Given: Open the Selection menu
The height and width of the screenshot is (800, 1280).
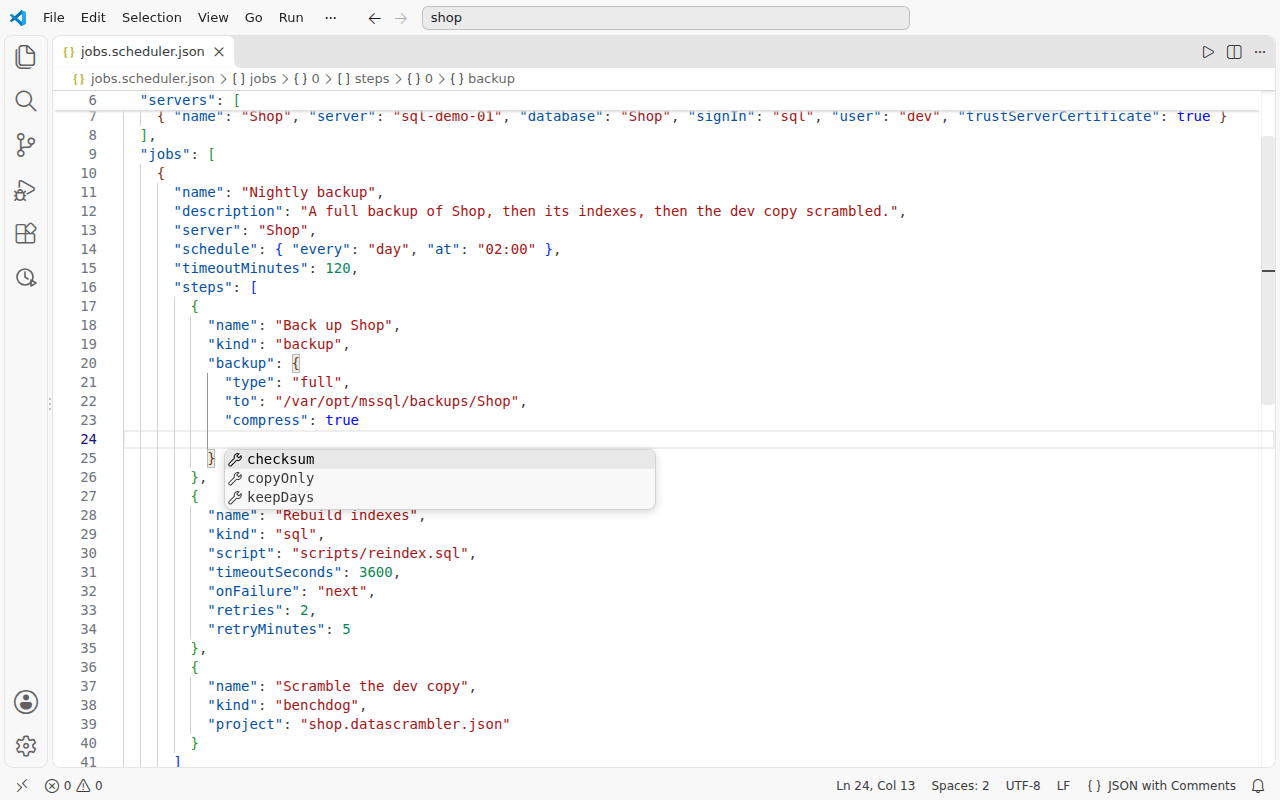Looking at the screenshot, I should [152, 18].
